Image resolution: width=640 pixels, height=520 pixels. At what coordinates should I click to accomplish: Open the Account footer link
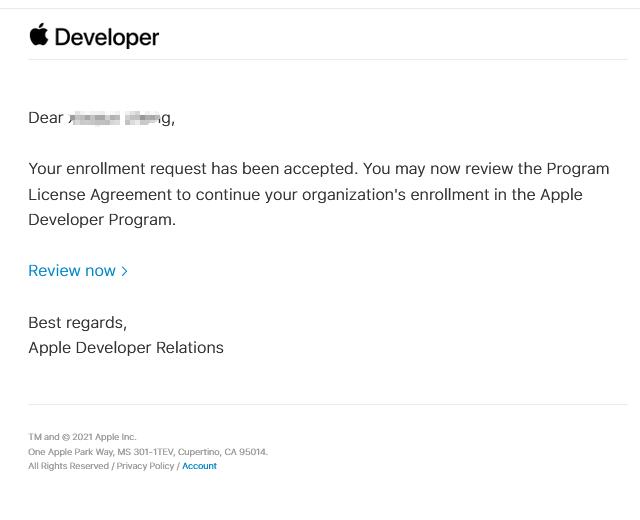(x=199, y=466)
